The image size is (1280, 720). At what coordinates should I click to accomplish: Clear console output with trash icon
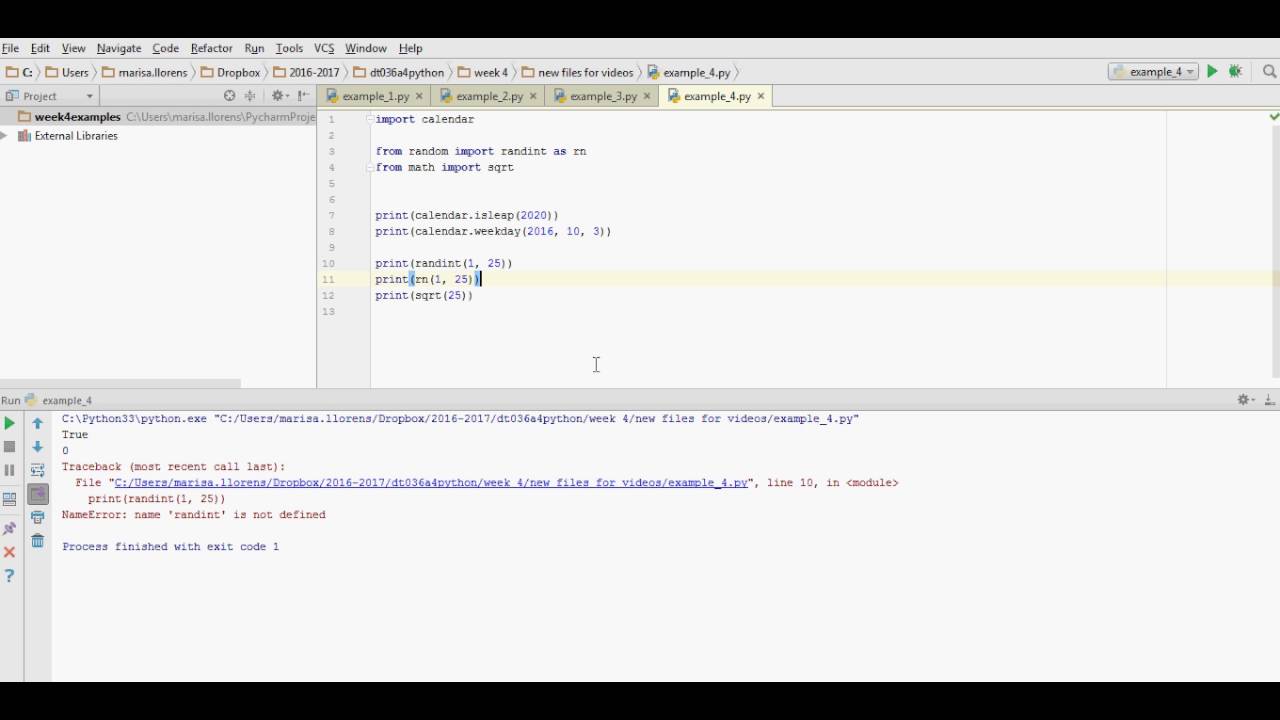coord(38,541)
